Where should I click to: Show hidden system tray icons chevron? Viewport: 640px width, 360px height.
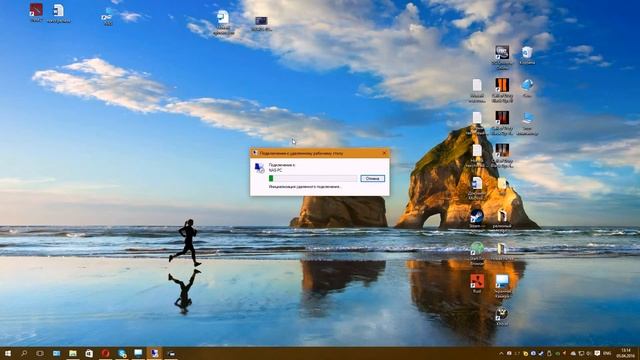coord(501,353)
